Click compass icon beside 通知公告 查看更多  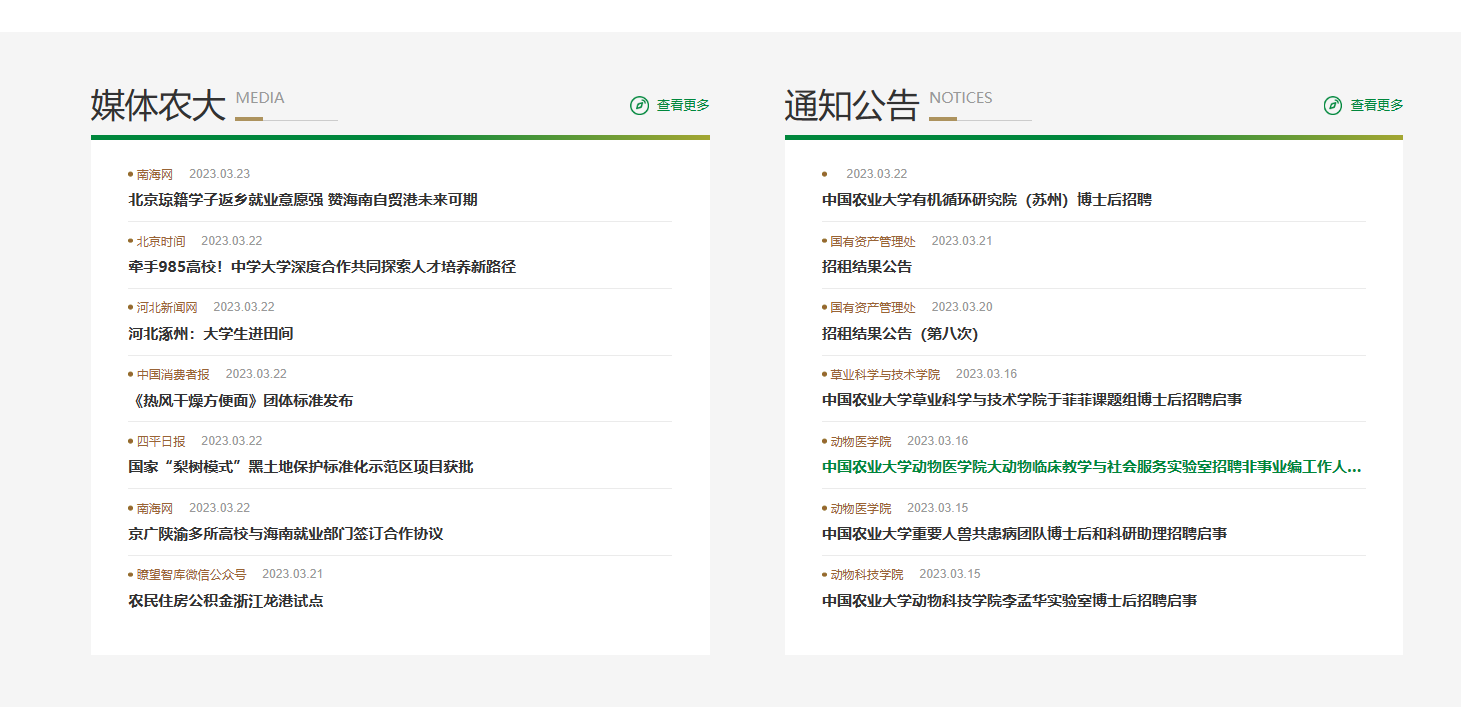click(1332, 105)
